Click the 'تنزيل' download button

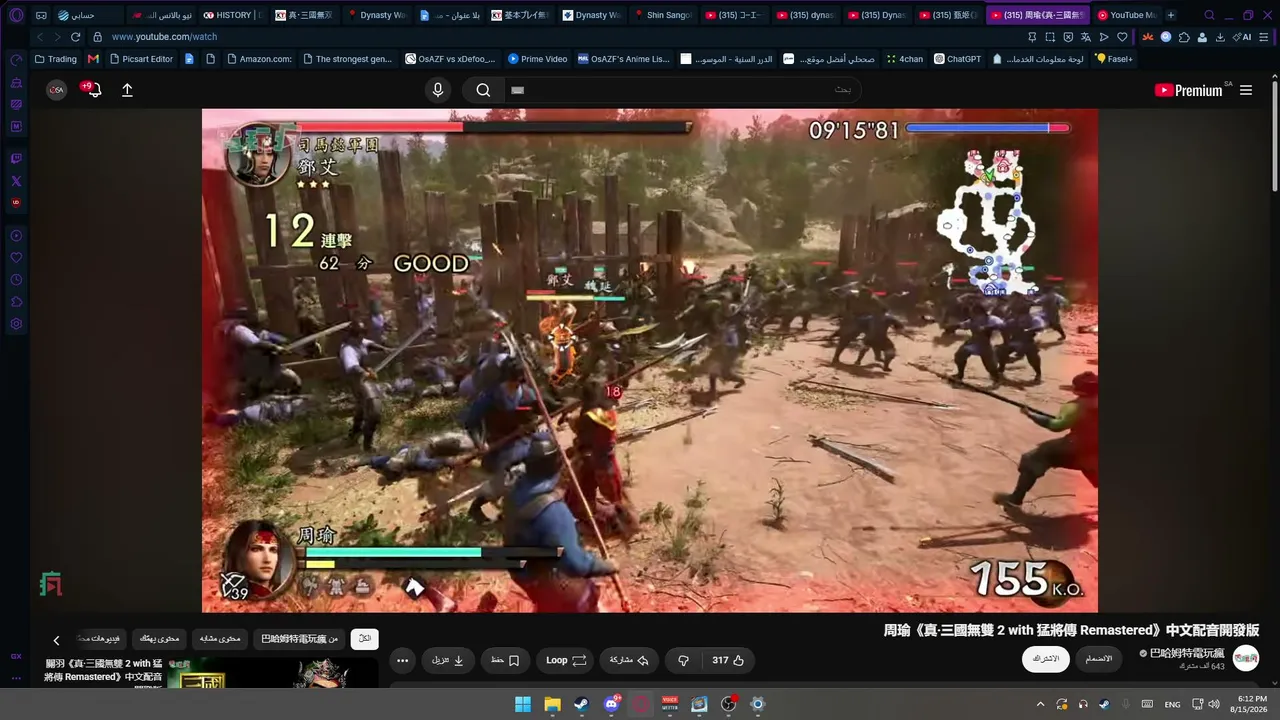coord(448,660)
